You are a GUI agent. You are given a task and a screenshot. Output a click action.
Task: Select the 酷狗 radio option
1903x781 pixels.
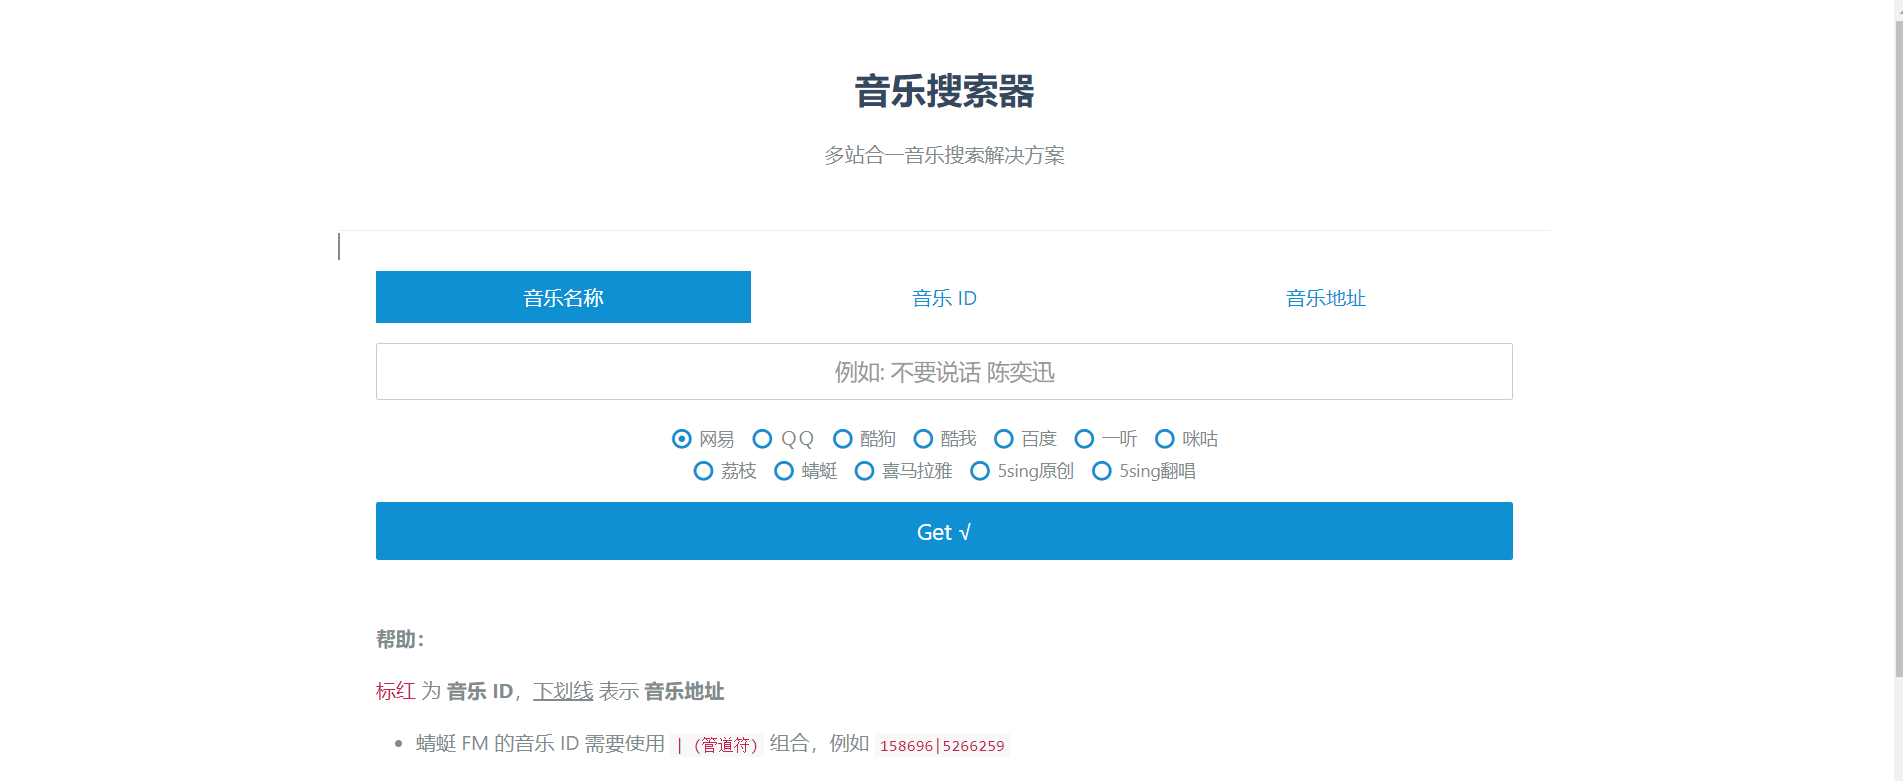click(x=843, y=439)
